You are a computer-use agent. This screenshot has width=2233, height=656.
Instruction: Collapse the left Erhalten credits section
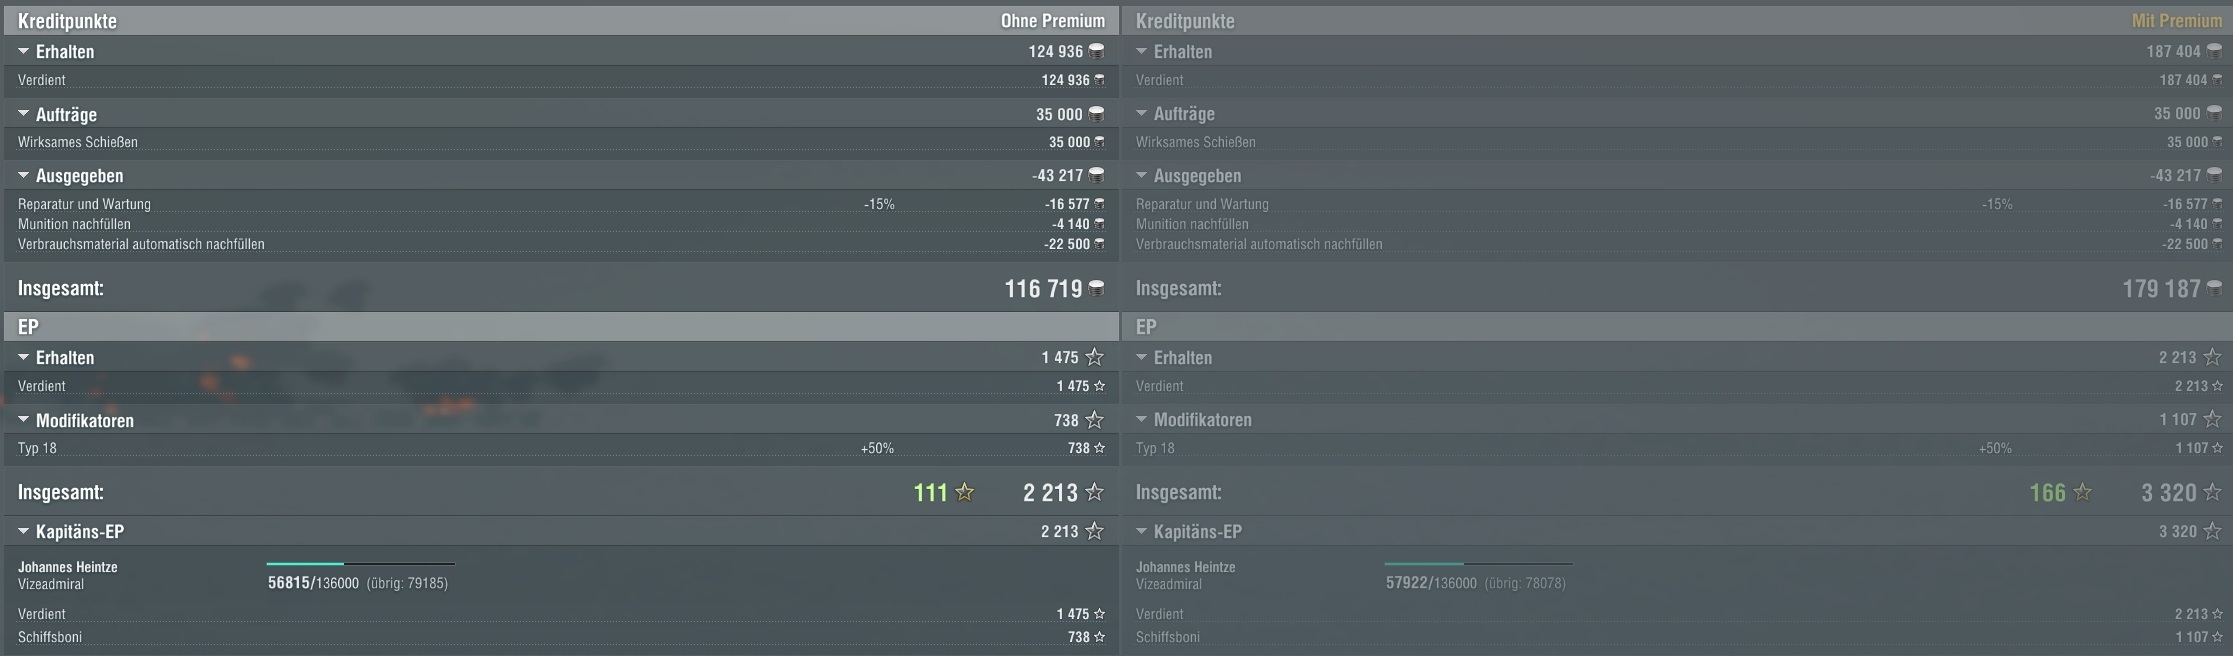click(x=24, y=51)
